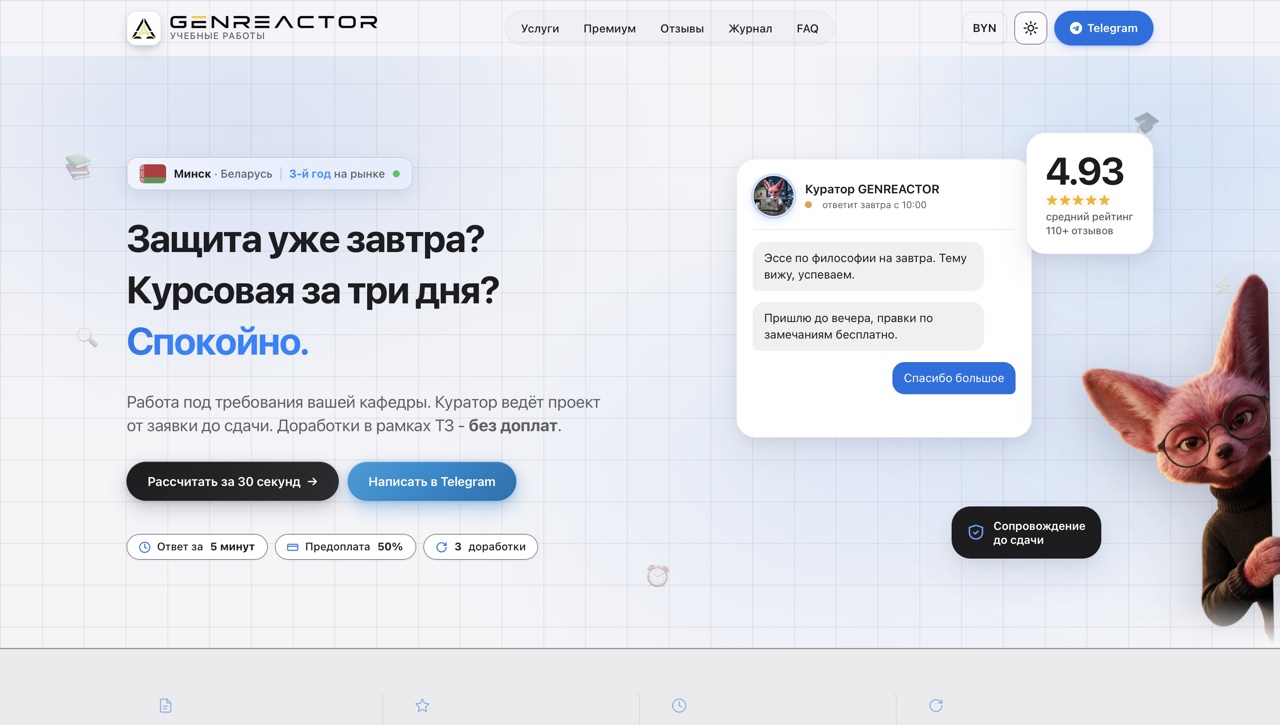Viewport: 1280px width, 725px height.
Task: Click the Куратор GENREACTOR chat title
Action: tap(872, 189)
